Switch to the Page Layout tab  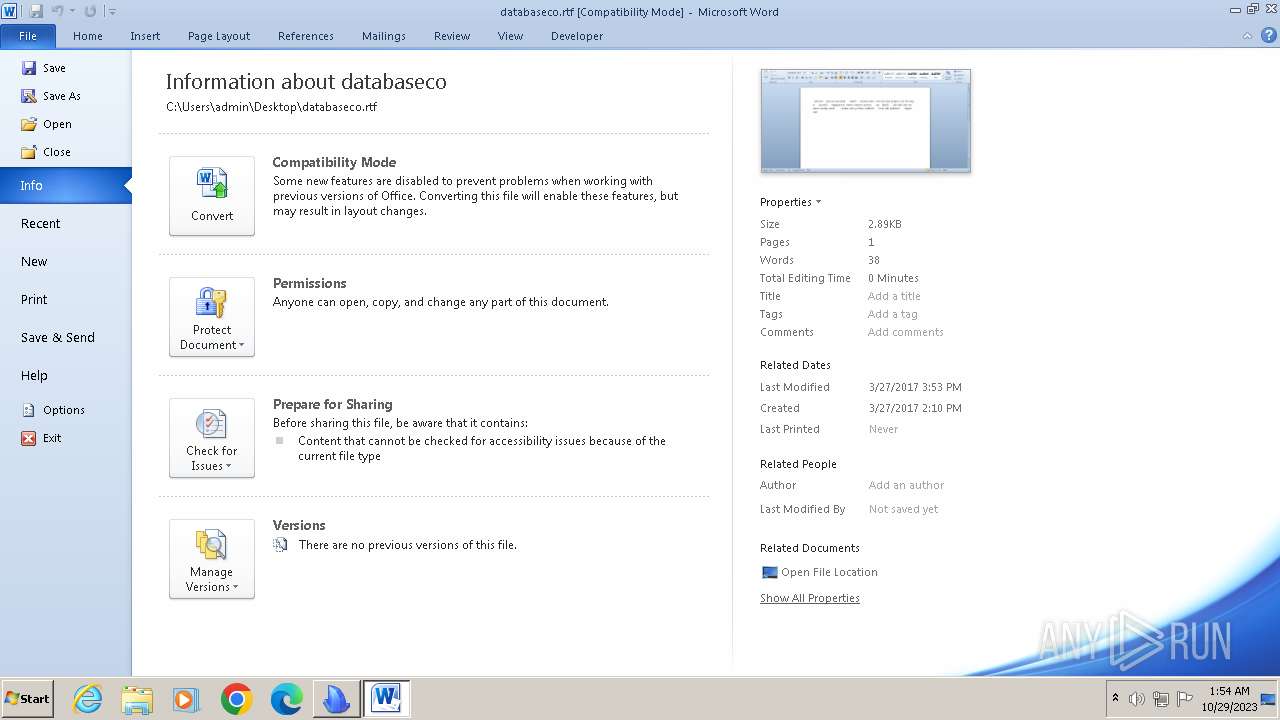(x=219, y=36)
